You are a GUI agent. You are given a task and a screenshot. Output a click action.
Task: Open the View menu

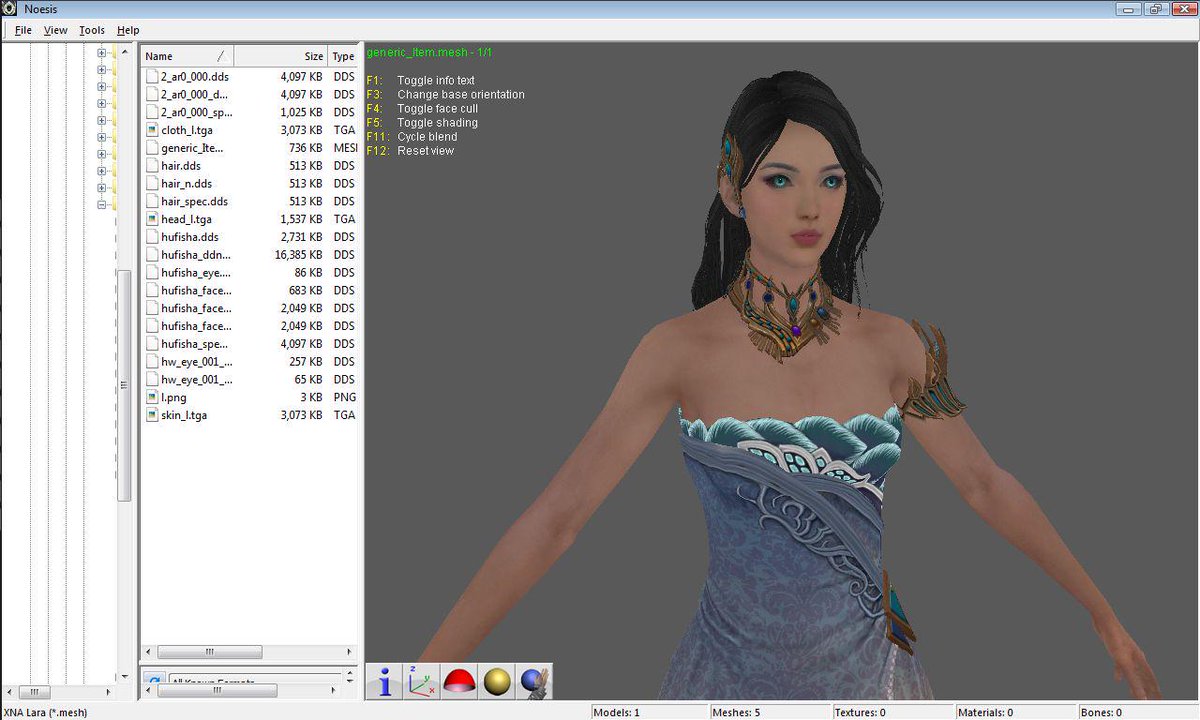[x=55, y=30]
